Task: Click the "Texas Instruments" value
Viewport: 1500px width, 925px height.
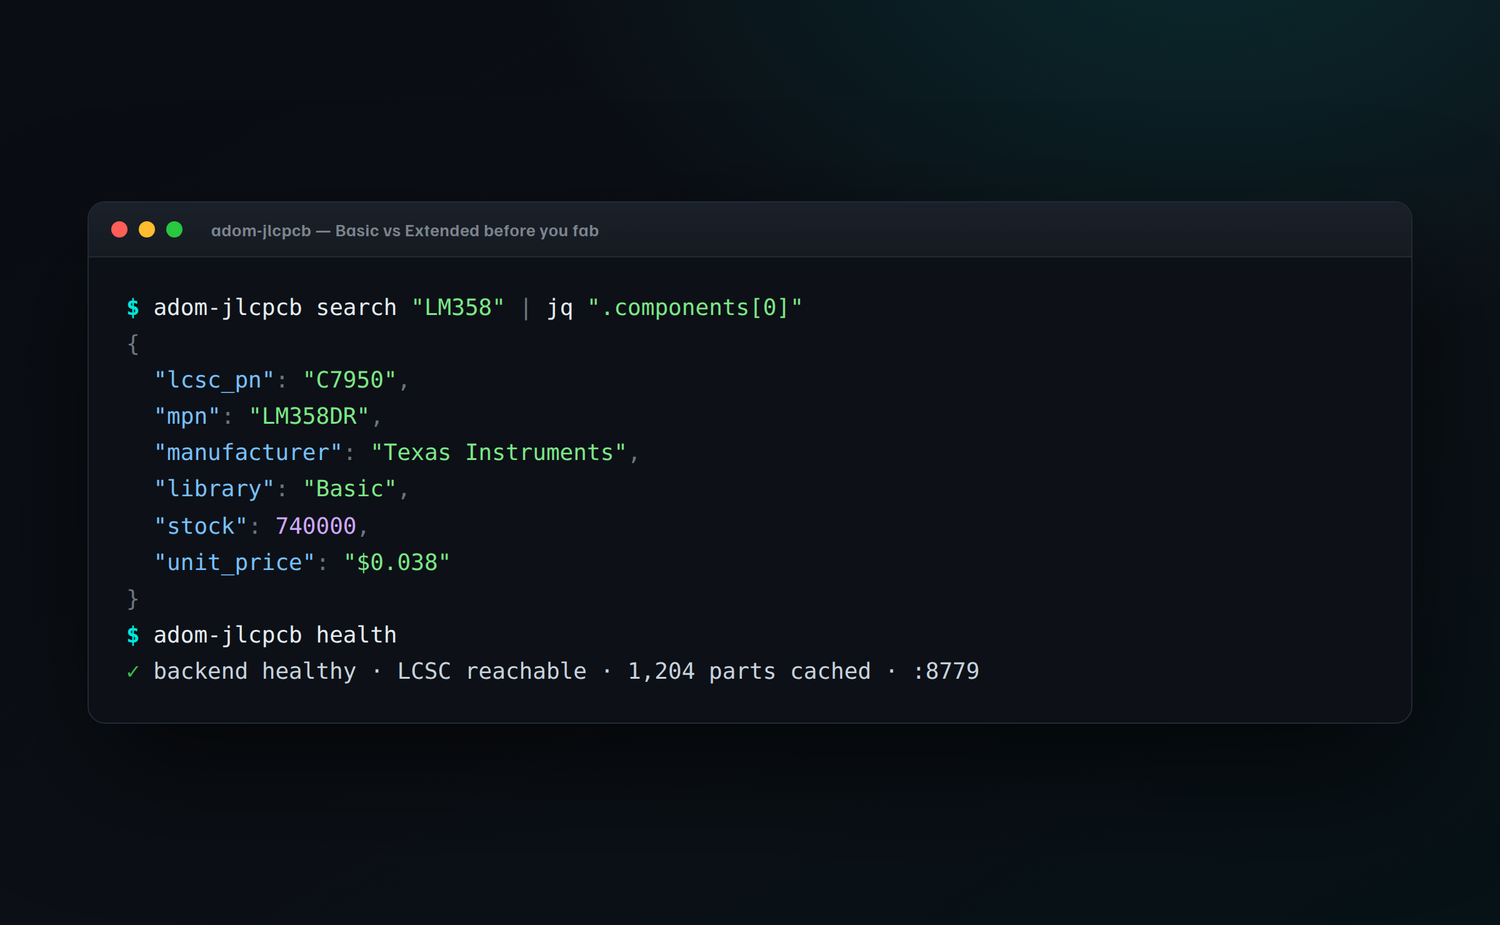Action: point(498,453)
